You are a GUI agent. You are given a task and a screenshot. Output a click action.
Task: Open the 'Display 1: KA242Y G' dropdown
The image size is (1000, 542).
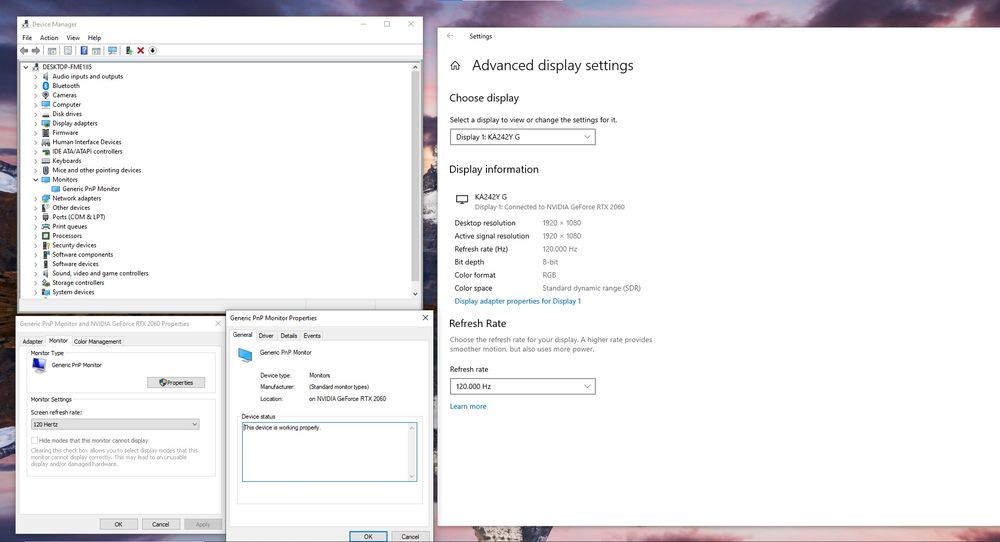tap(522, 137)
